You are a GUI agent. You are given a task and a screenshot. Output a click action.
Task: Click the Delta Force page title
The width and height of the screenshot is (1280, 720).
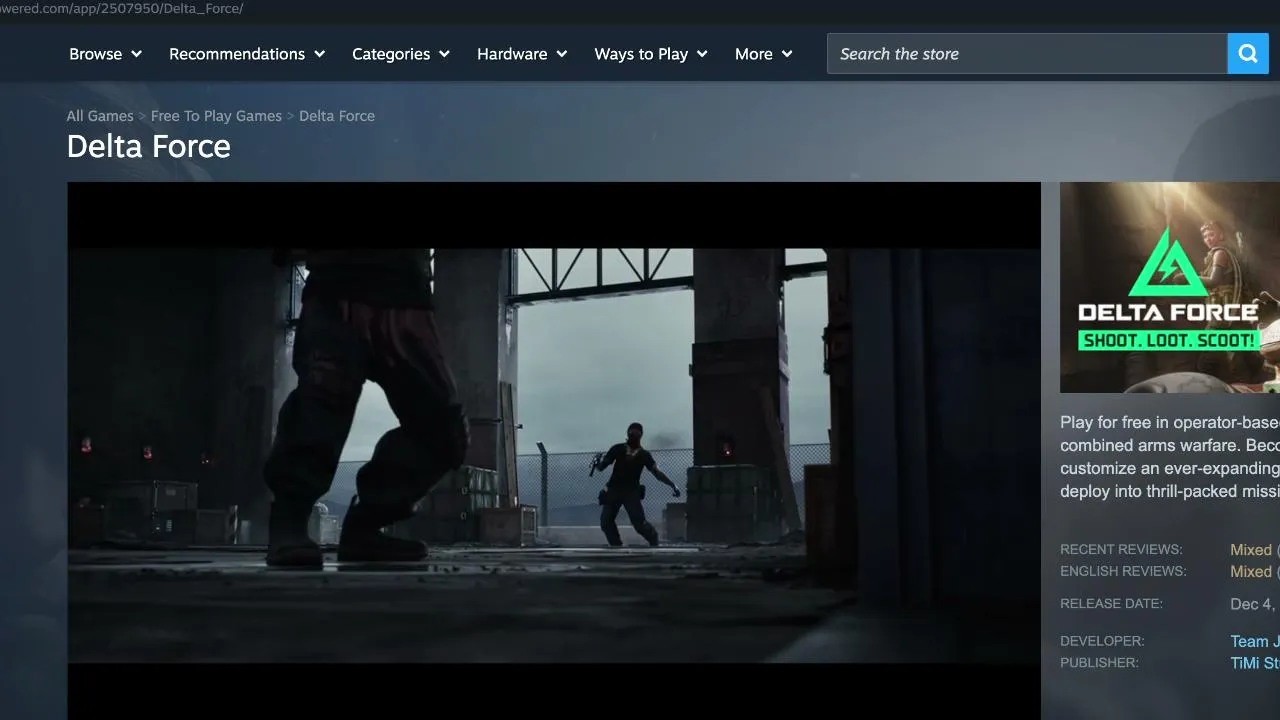149,147
